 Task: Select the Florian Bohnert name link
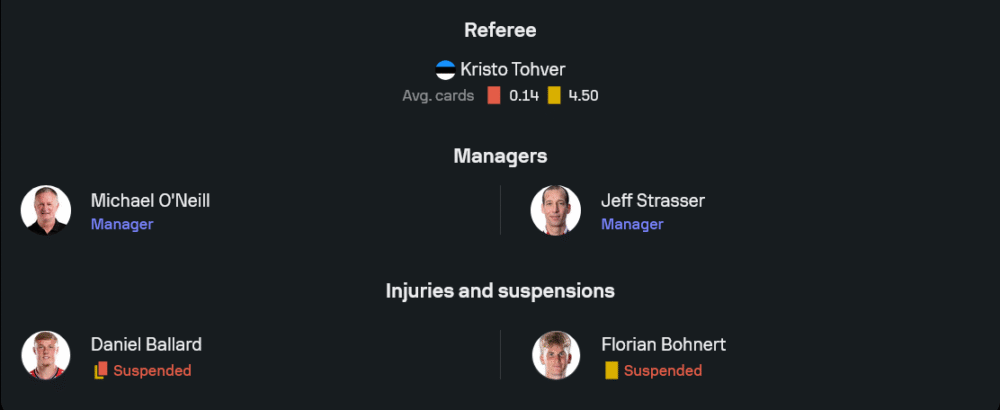point(663,345)
